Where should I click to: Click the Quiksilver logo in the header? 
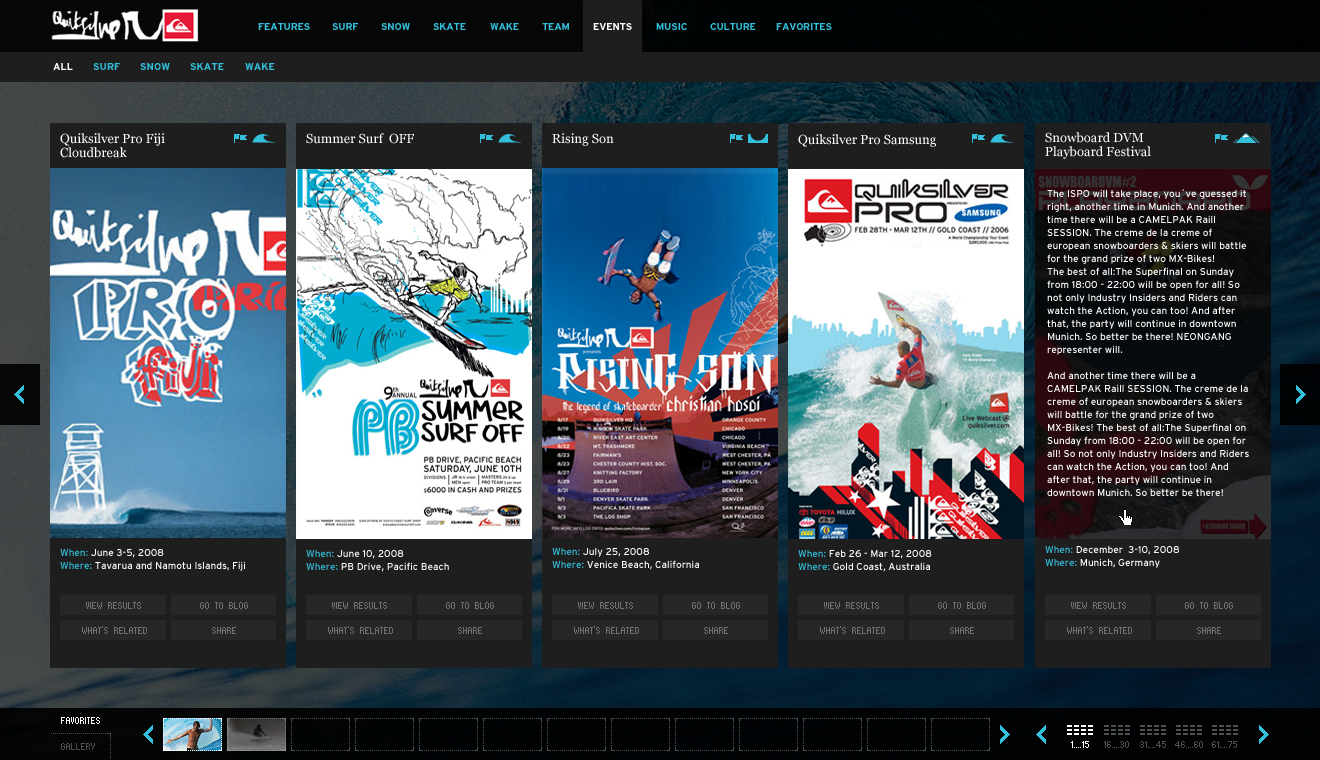point(125,26)
